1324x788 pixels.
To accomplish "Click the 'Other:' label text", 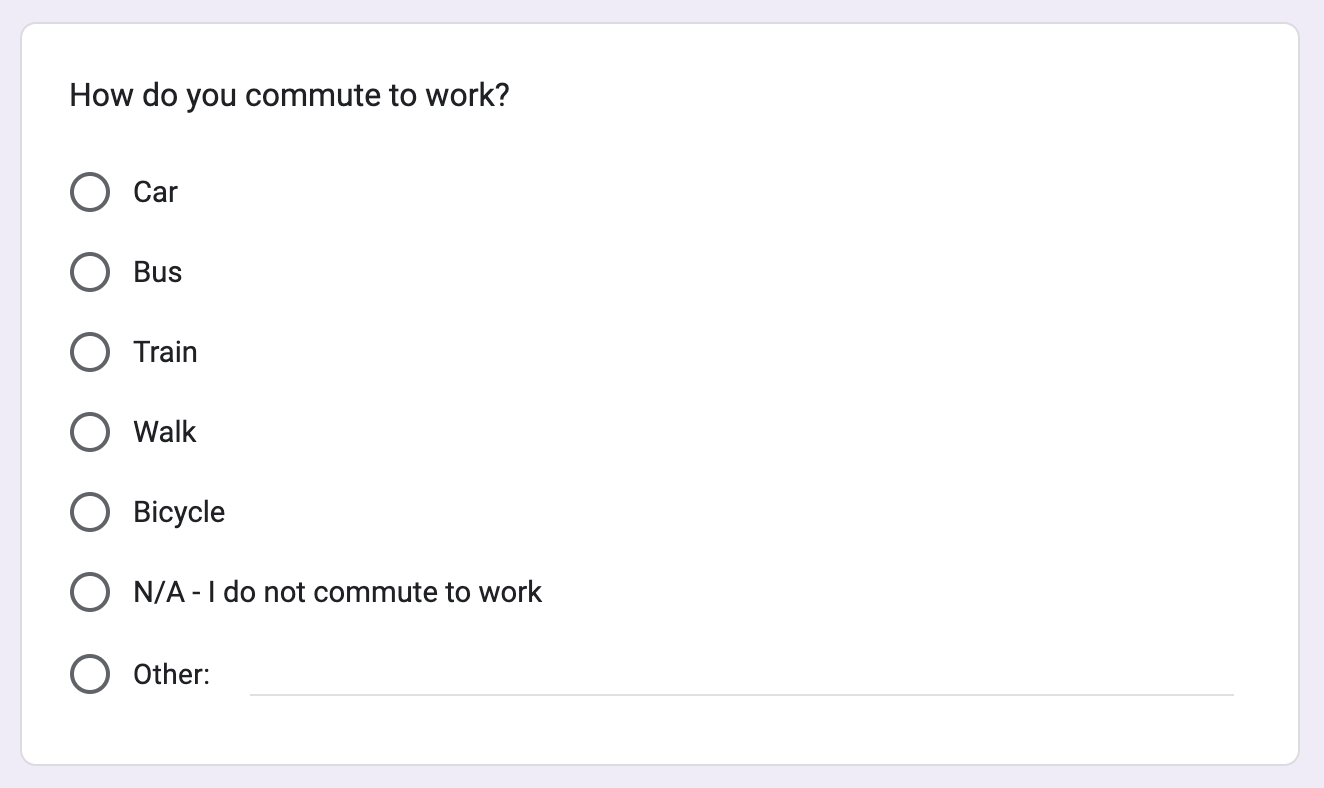I will (x=172, y=674).
